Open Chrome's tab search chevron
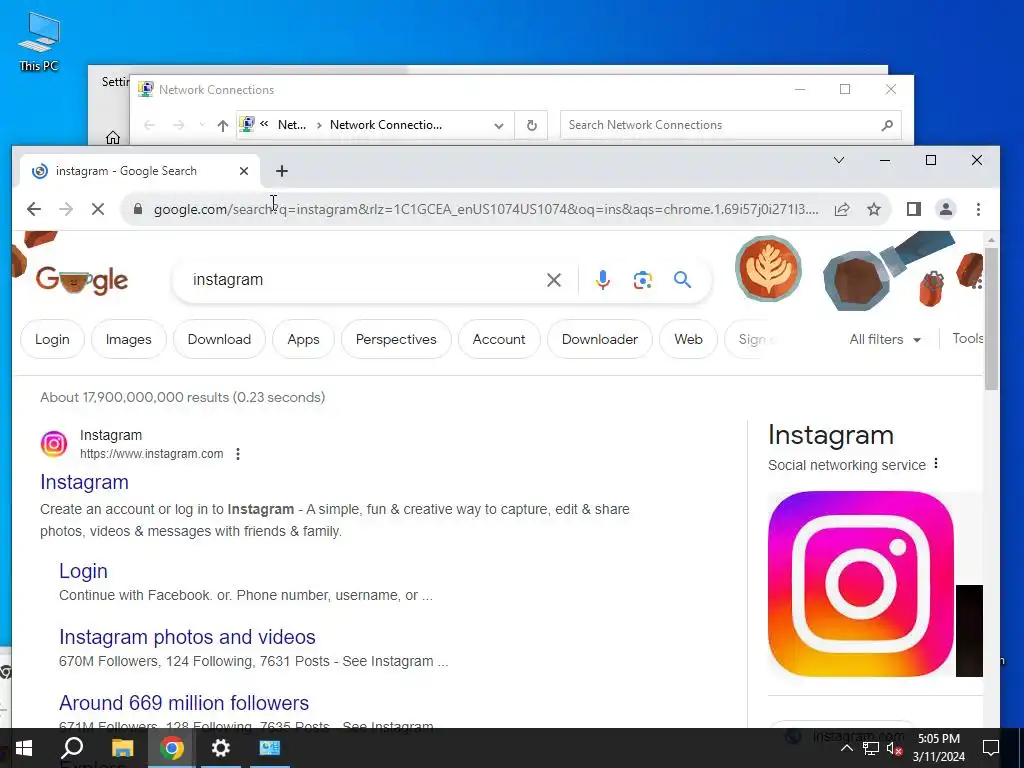This screenshot has height=768, width=1024. [839, 160]
